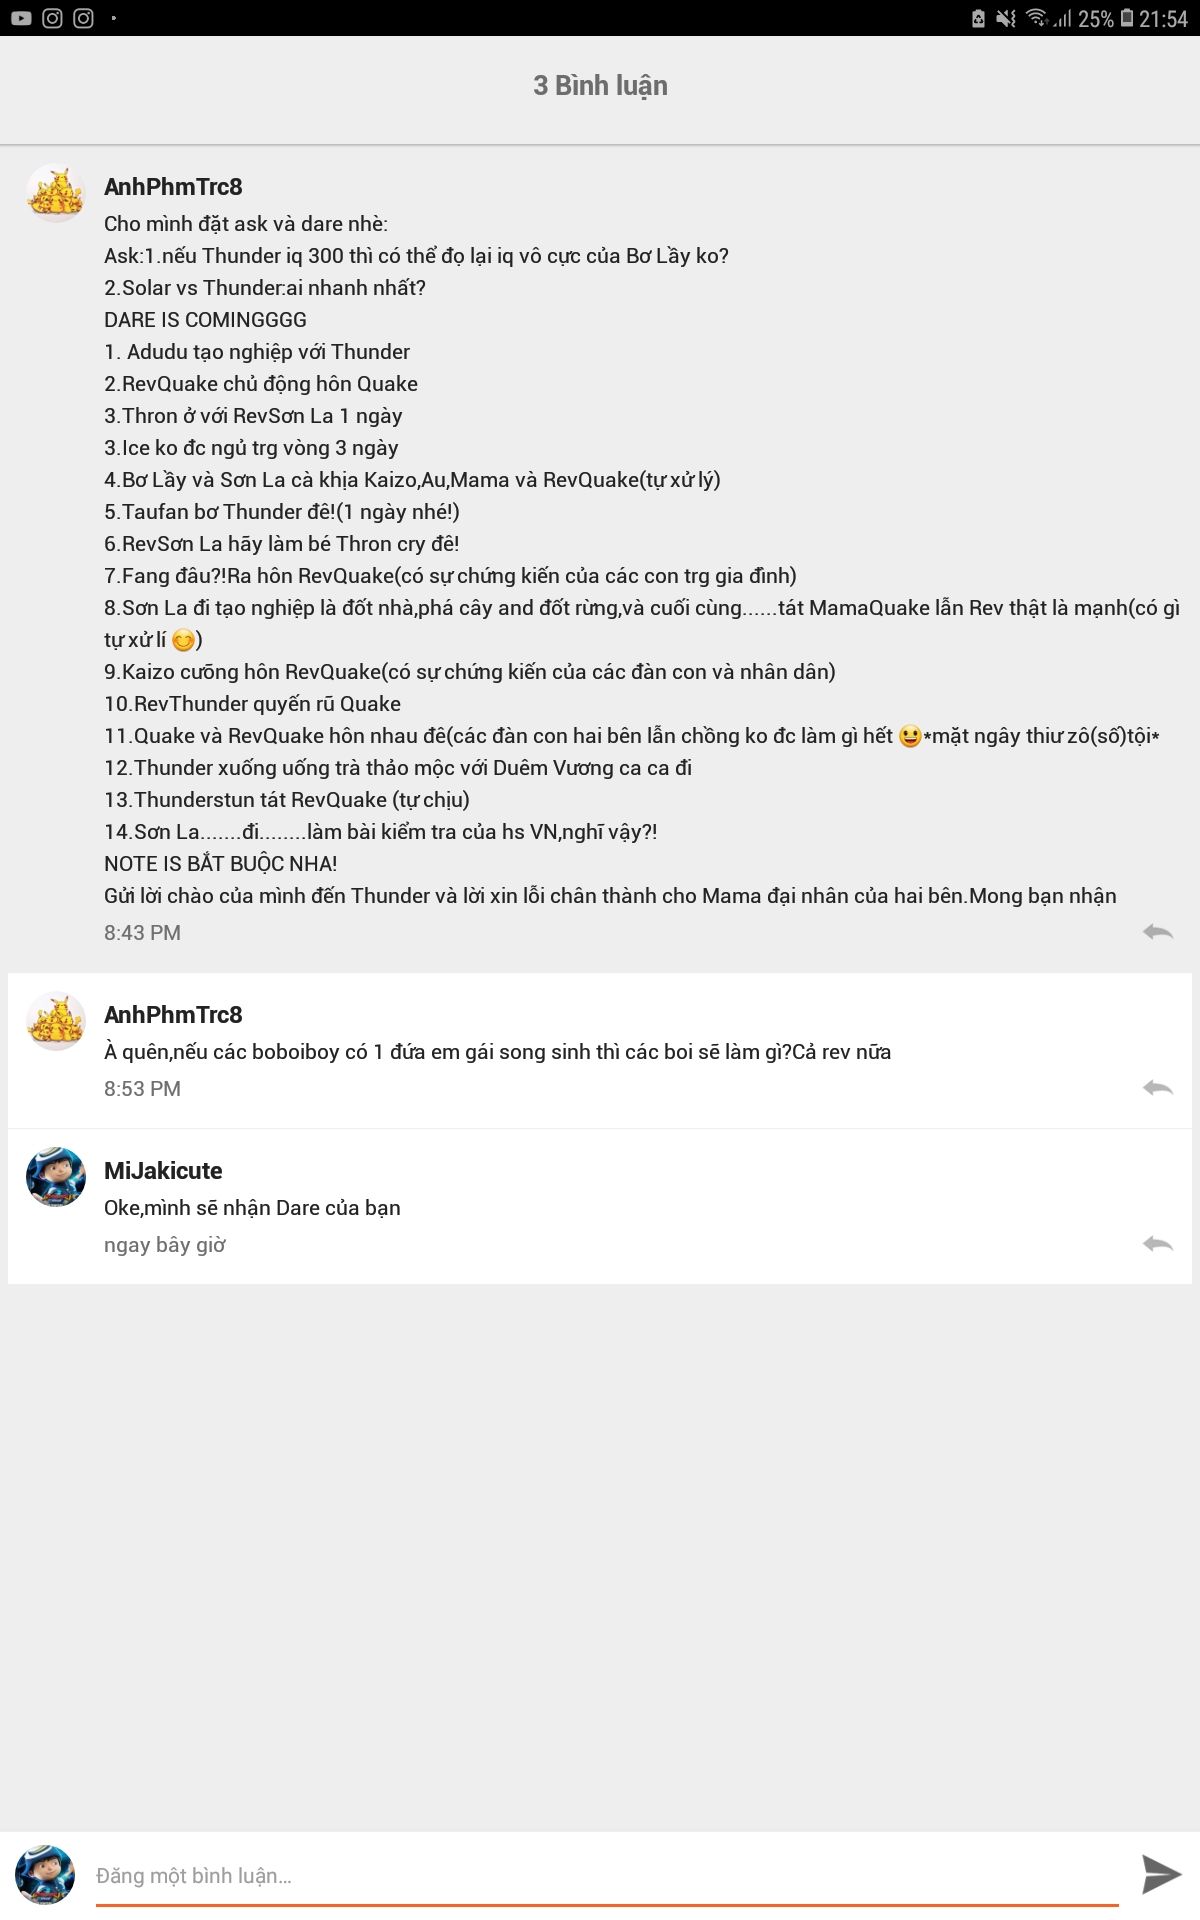Image resolution: width=1200 pixels, height=1920 pixels.
Task: Tap the Wi-Fi status icon
Action: pyautogui.click(x=1037, y=18)
